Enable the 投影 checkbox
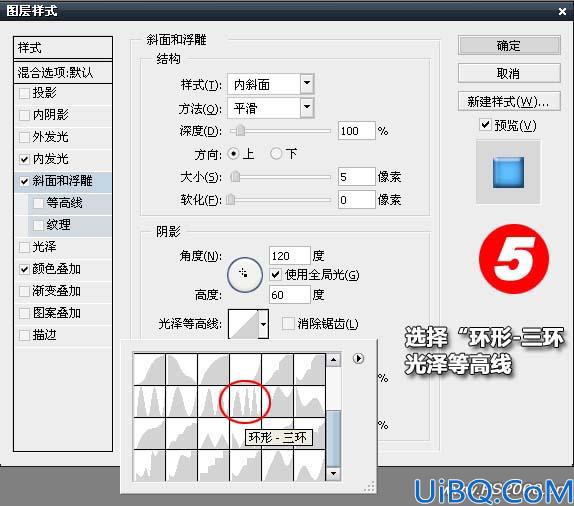574x506 pixels. [24, 93]
